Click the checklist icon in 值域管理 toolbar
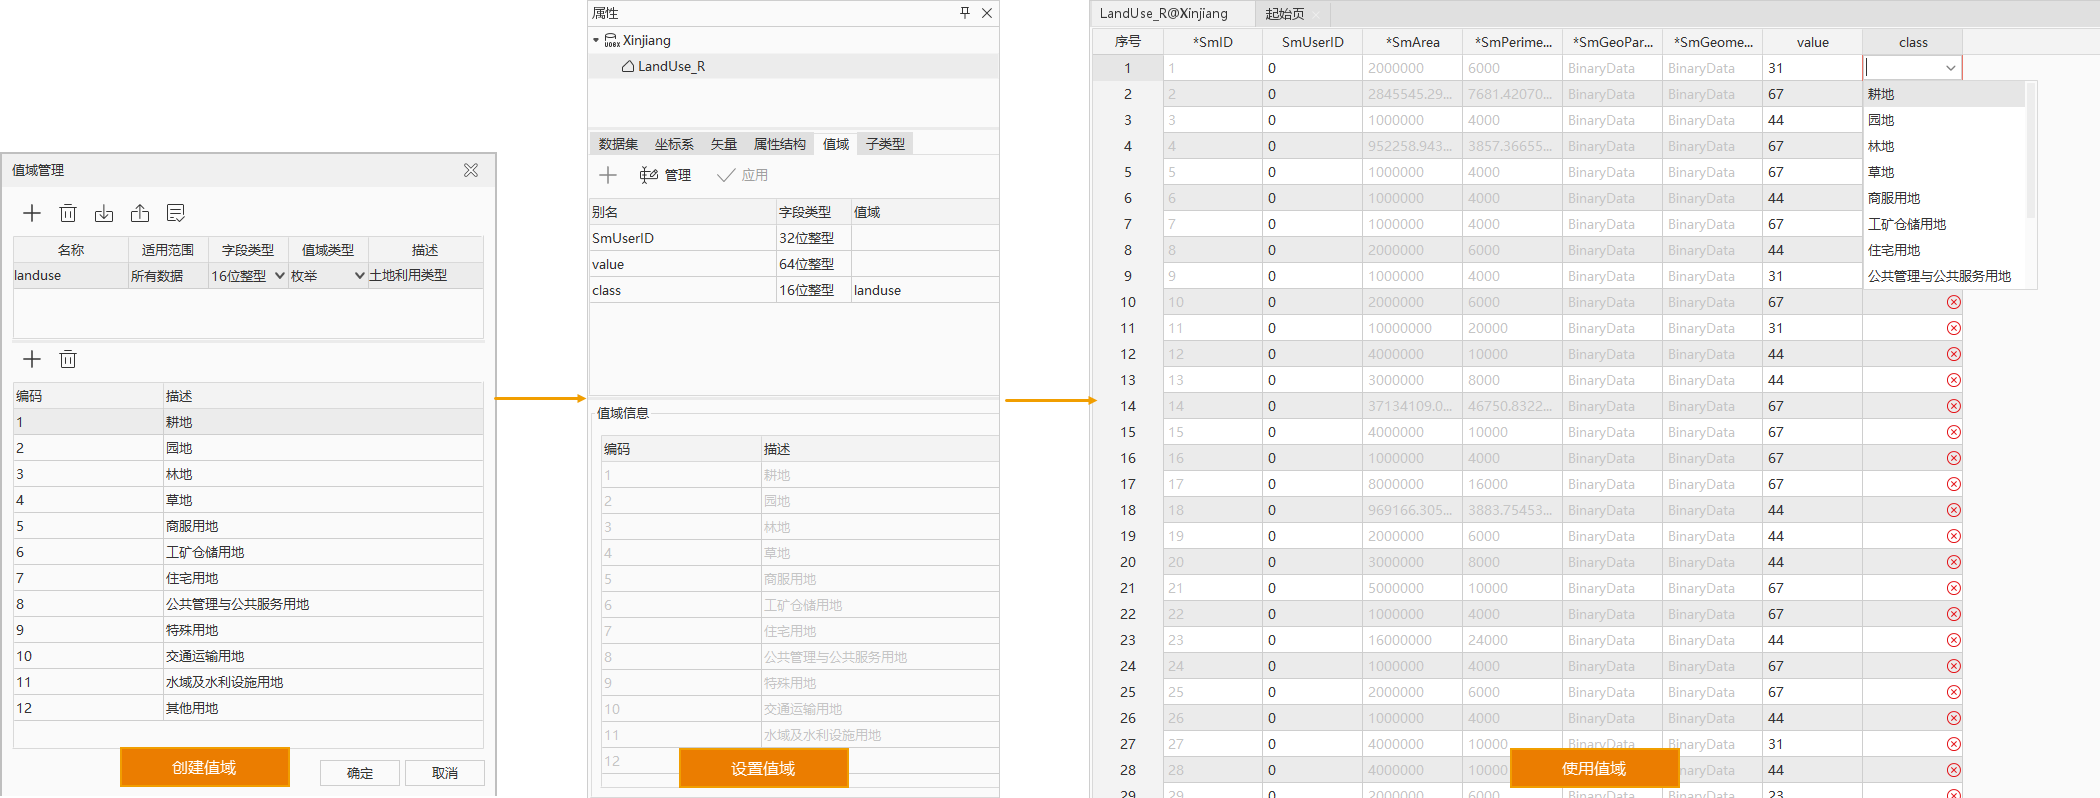The width and height of the screenshot is (2100, 798). (176, 213)
